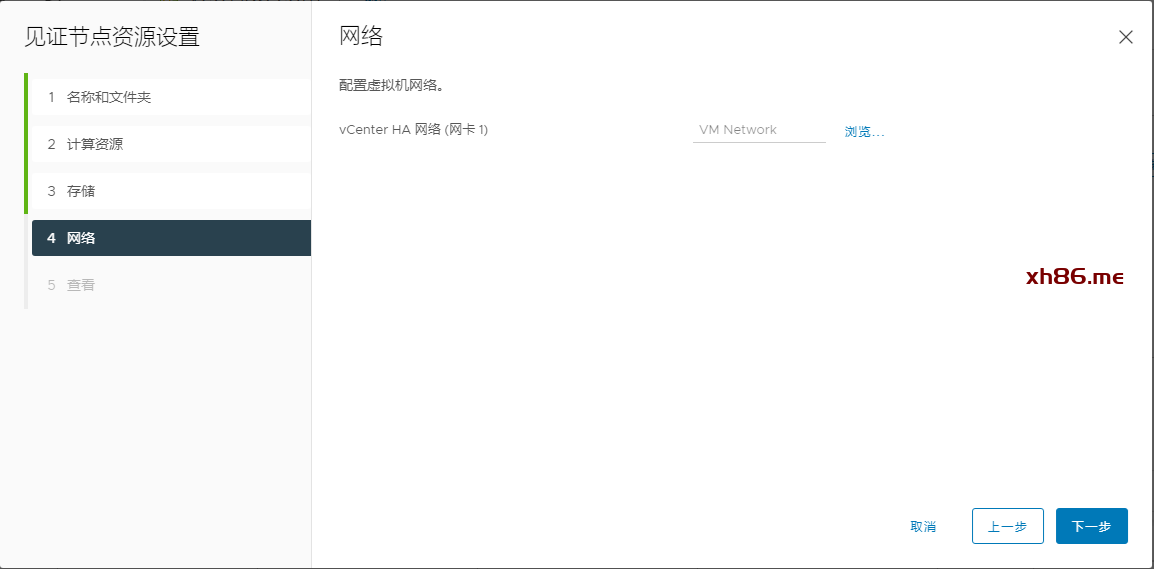This screenshot has height=569, width=1154.
Task: Click the vCenter HA 网络 (网卡 1) label
Action: pos(413,130)
